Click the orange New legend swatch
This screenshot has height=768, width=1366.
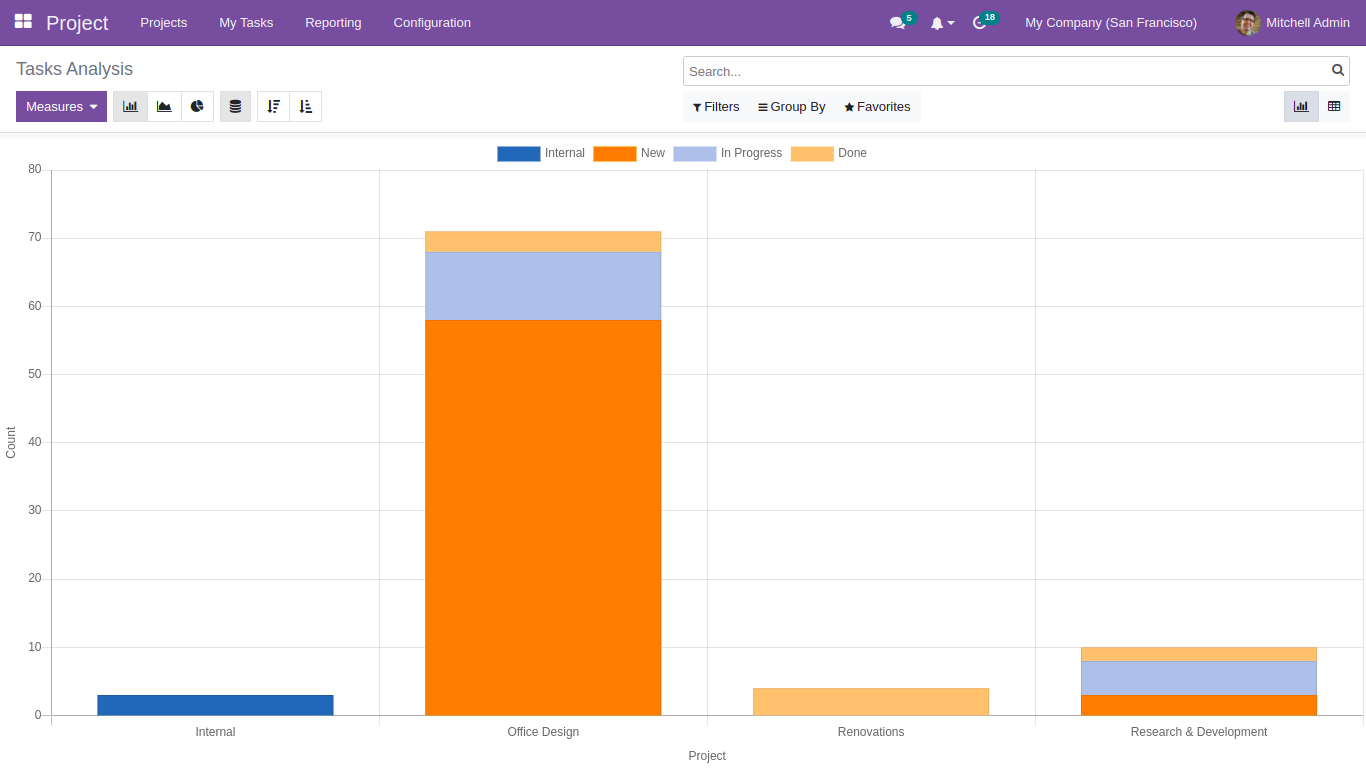pyautogui.click(x=614, y=154)
